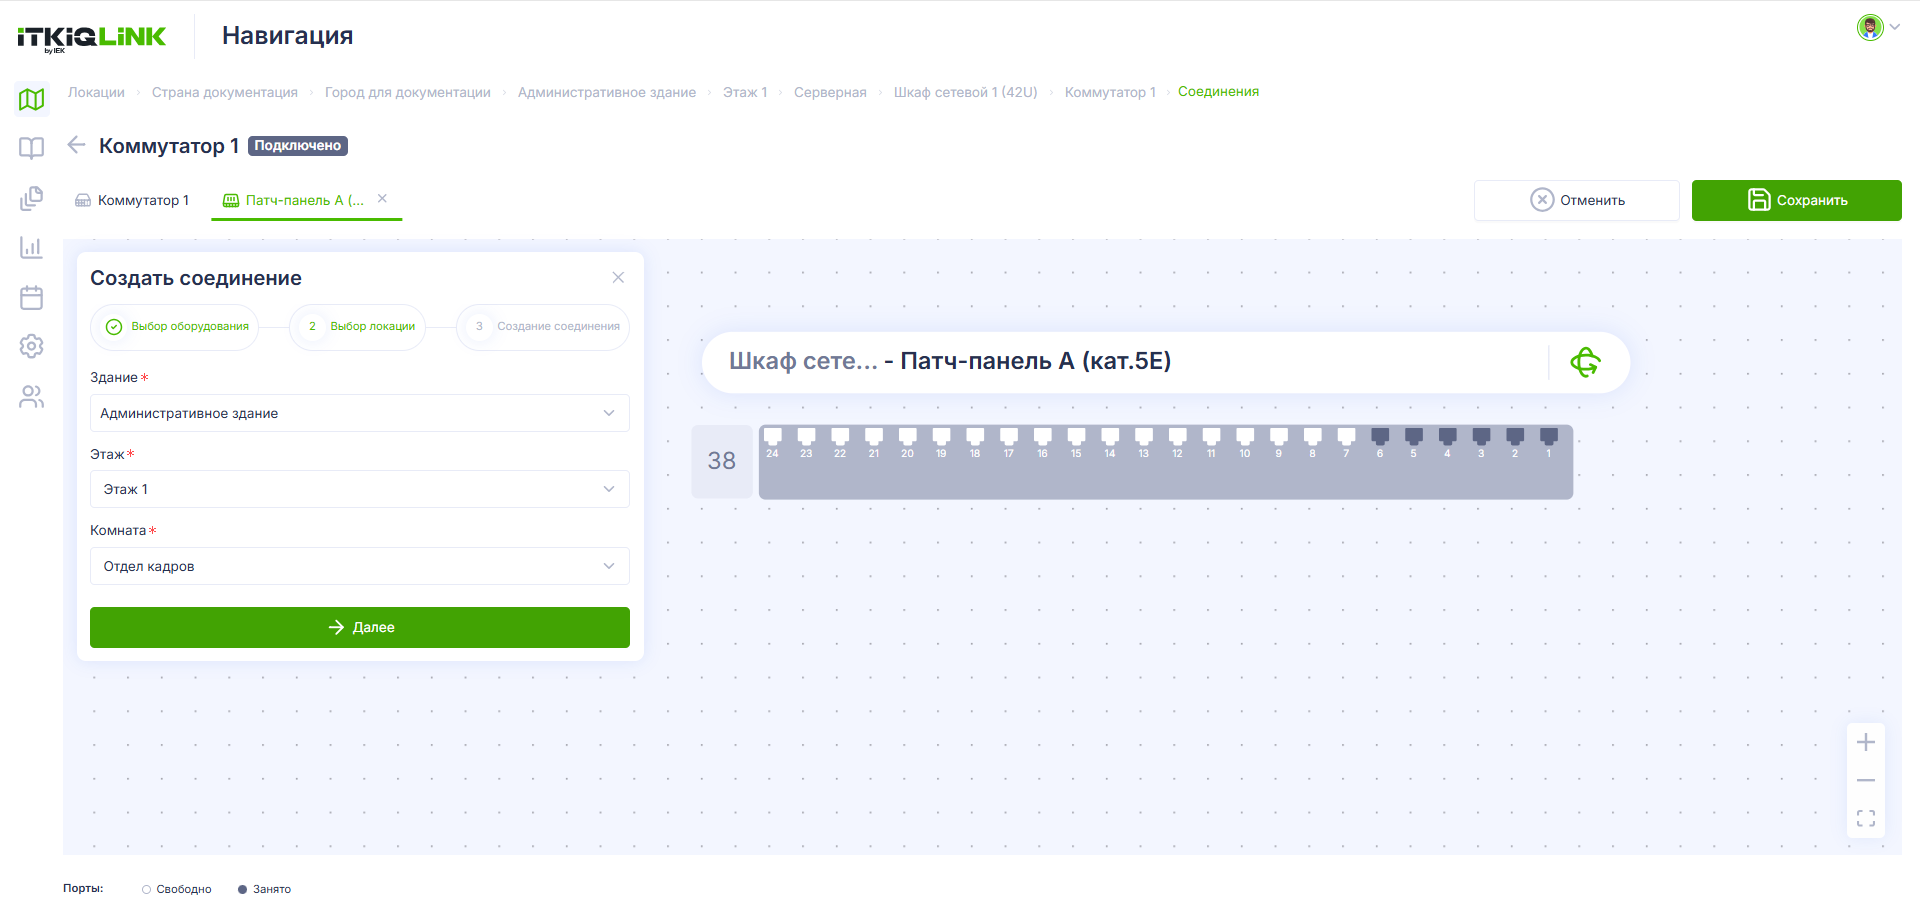
Task: Select occupied port 1 on patch panel
Action: (x=1549, y=442)
